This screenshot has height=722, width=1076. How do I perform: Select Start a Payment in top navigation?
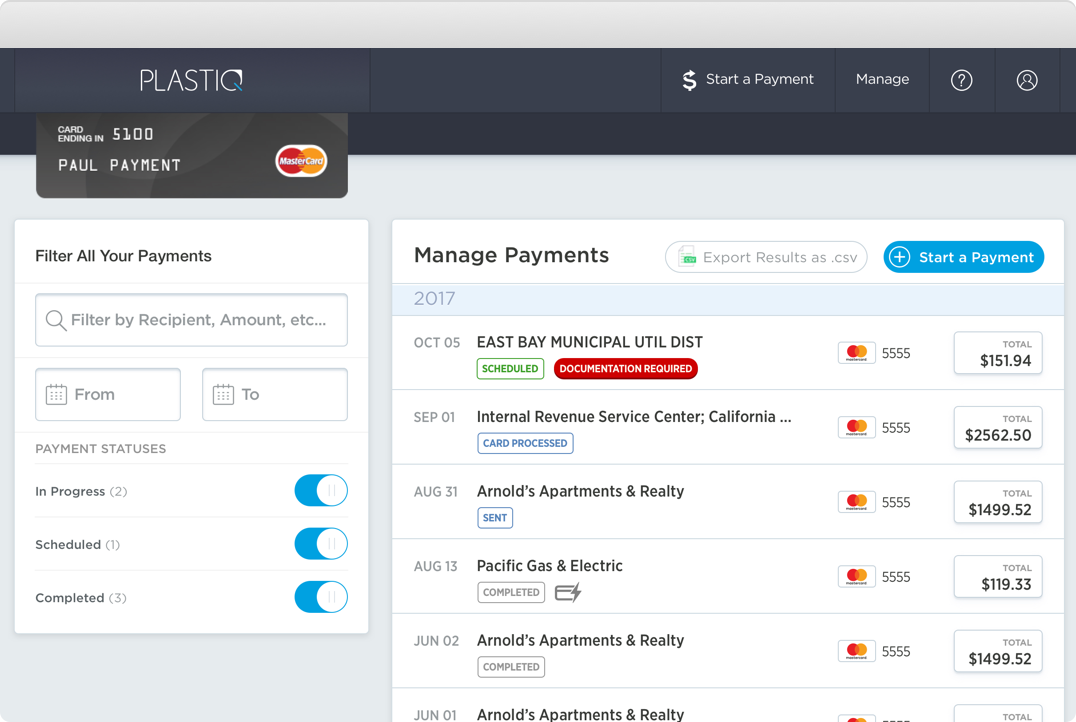747,80
